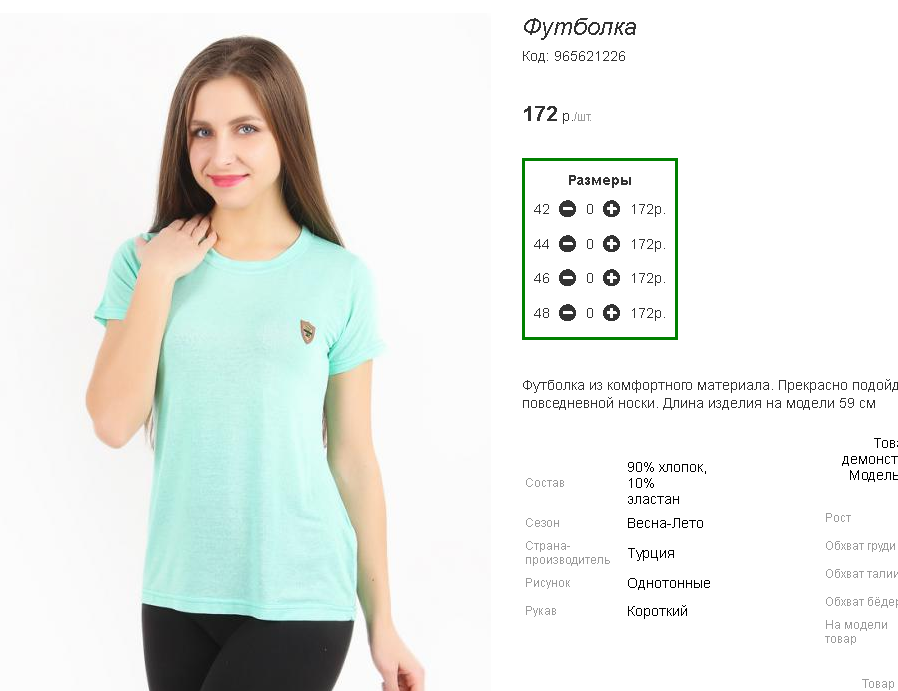Click the Весна-Лето season value

click(665, 523)
